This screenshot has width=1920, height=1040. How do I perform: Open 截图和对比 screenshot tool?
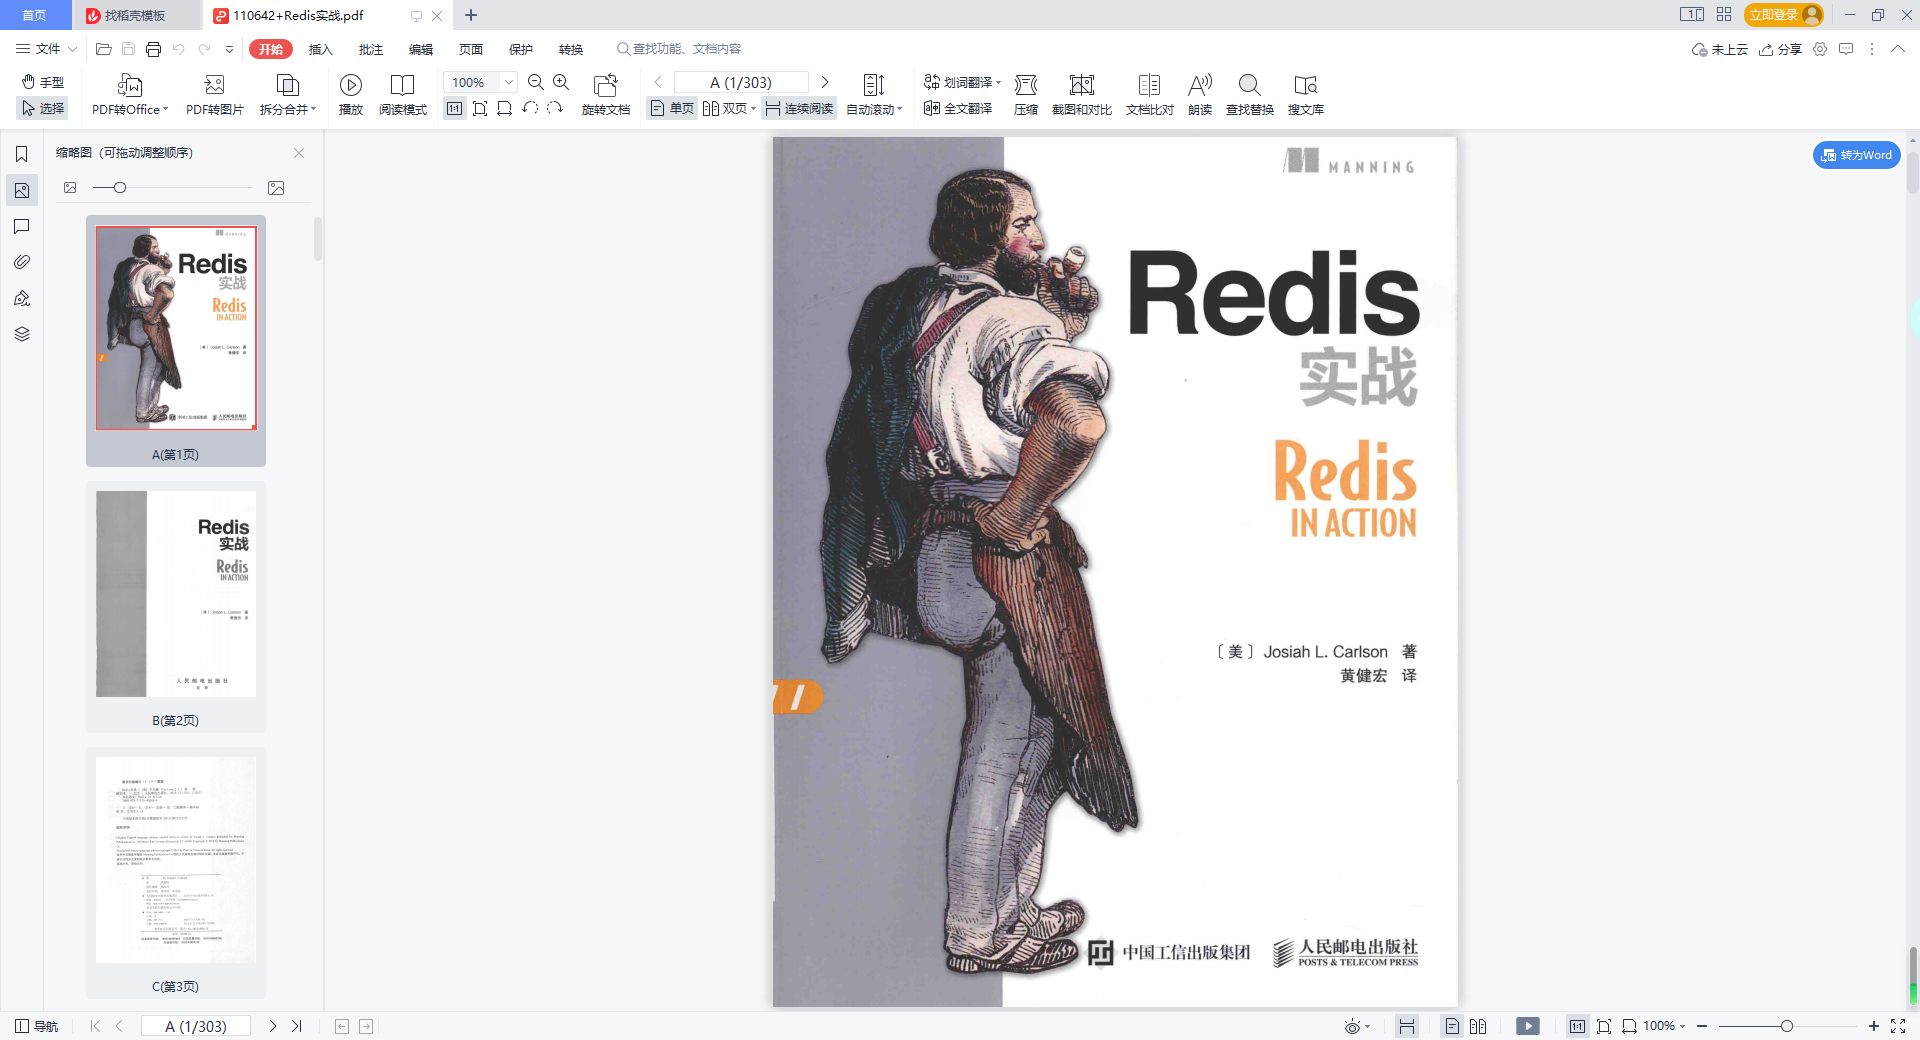pos(1081,85)
